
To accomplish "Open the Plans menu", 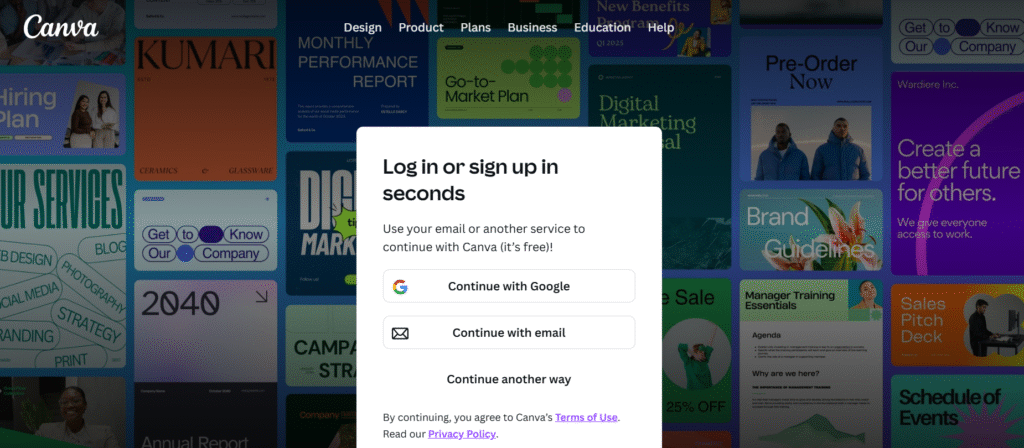I will point(475,27).
